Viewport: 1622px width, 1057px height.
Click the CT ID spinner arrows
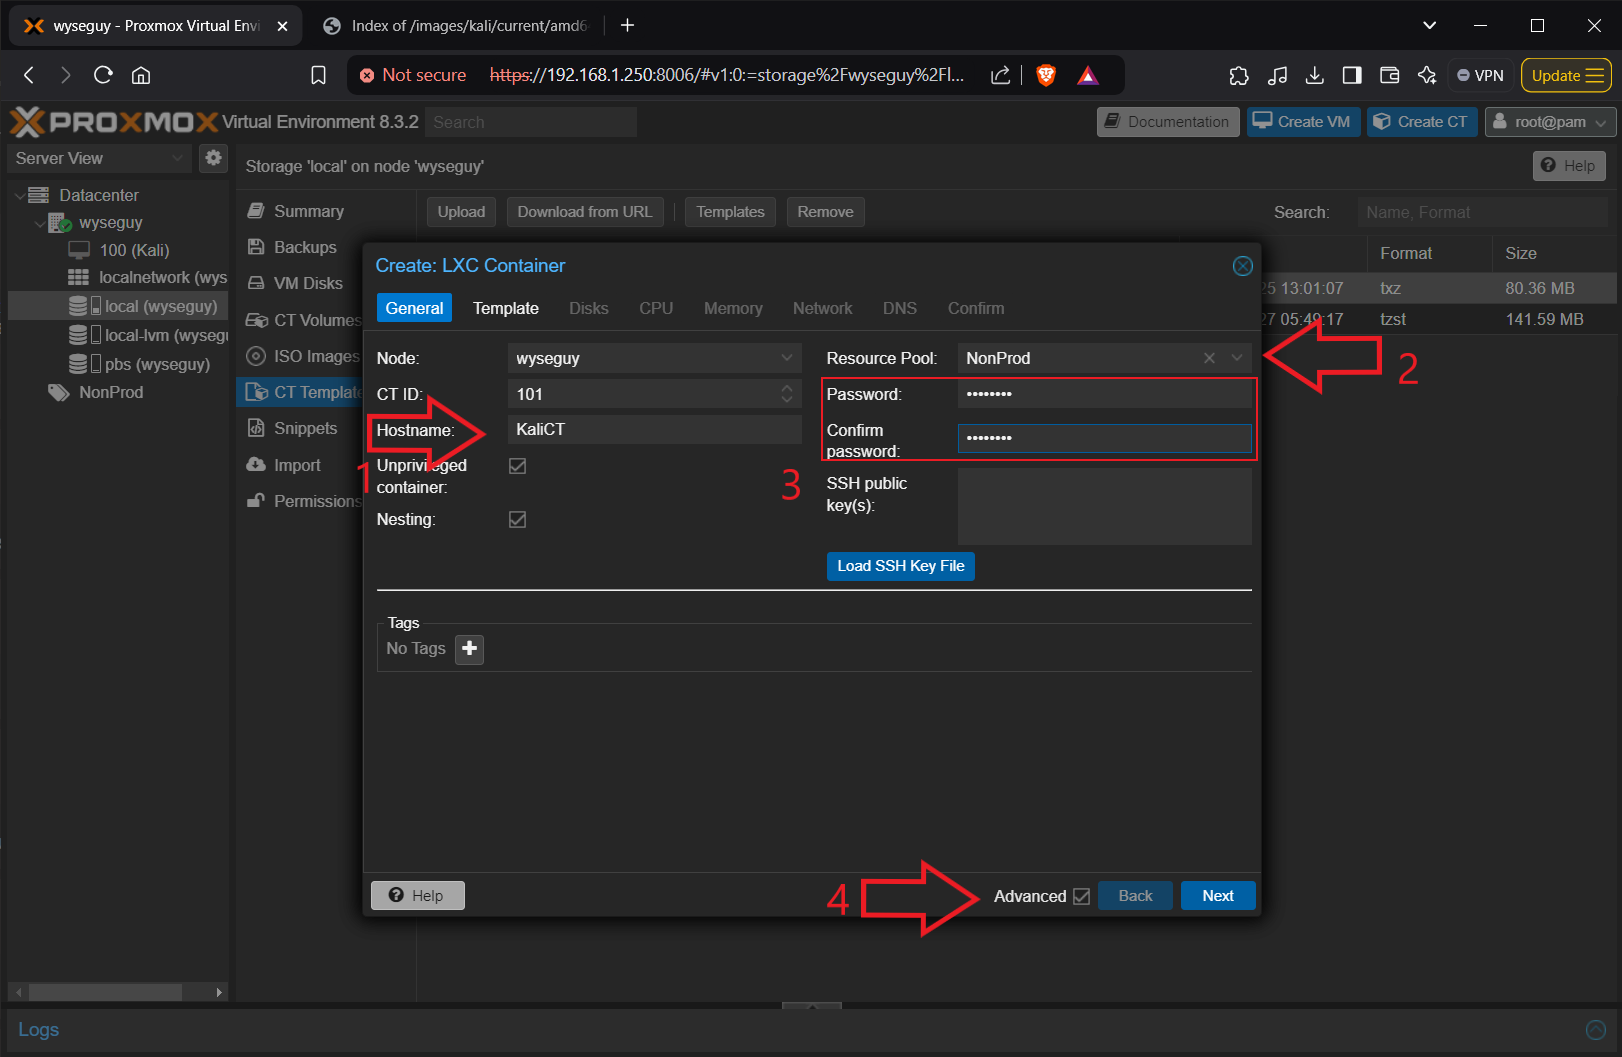click(787, 394)
